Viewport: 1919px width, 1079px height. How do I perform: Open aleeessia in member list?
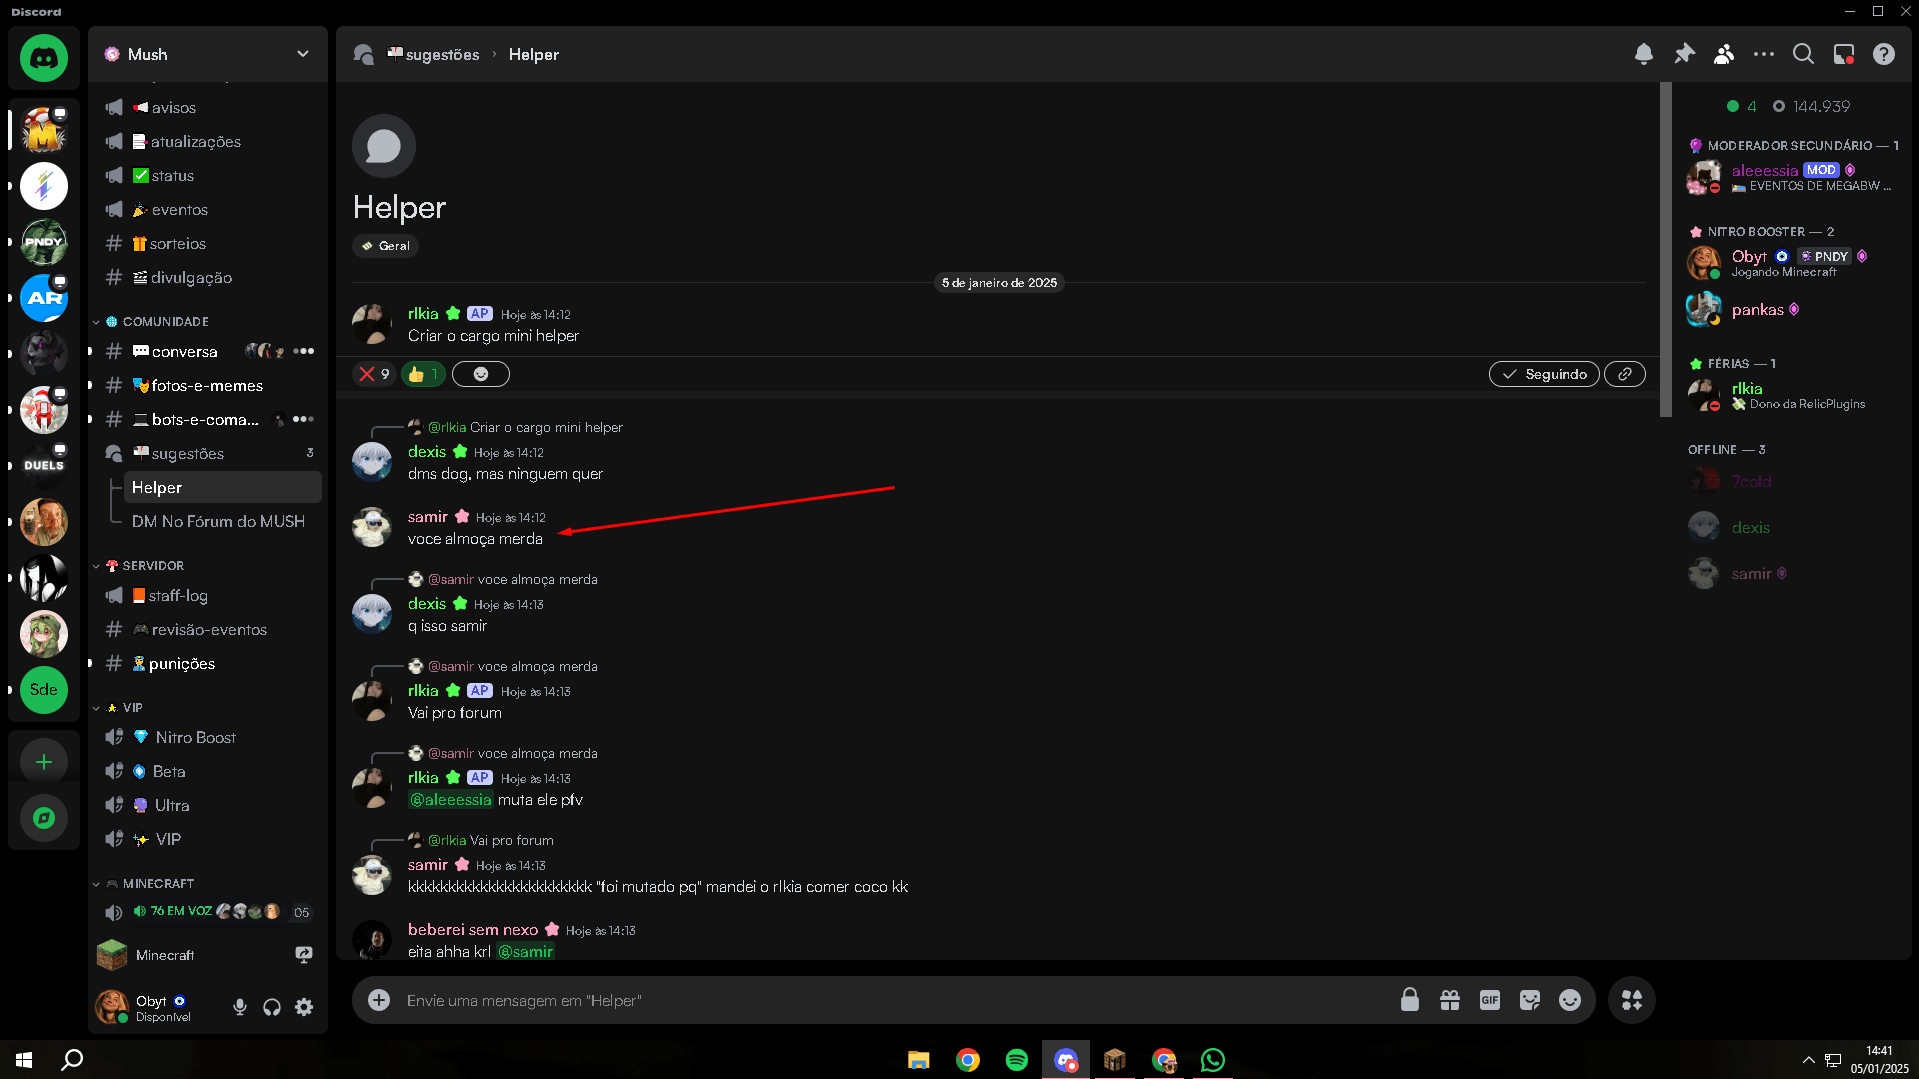pyautogui.click(x=1794, y=178)
